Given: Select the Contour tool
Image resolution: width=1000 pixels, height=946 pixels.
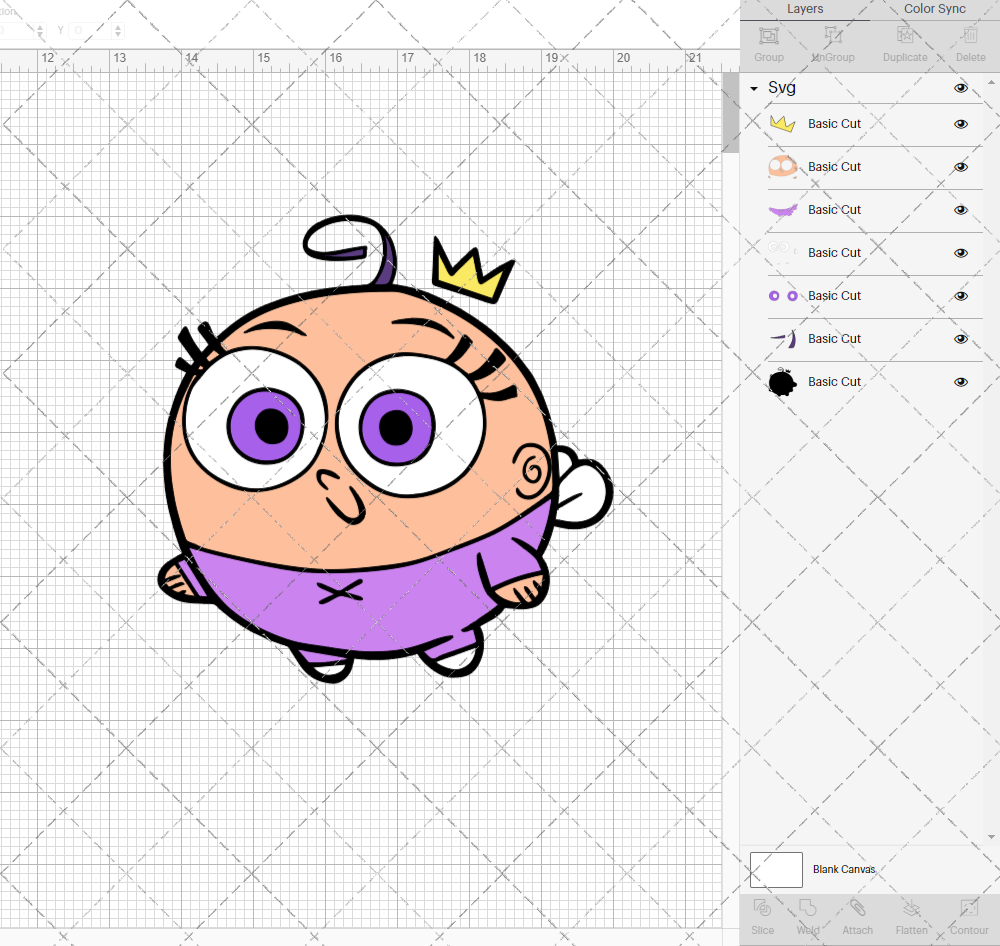Looking at the screenshot, I should tap(969, 907).
